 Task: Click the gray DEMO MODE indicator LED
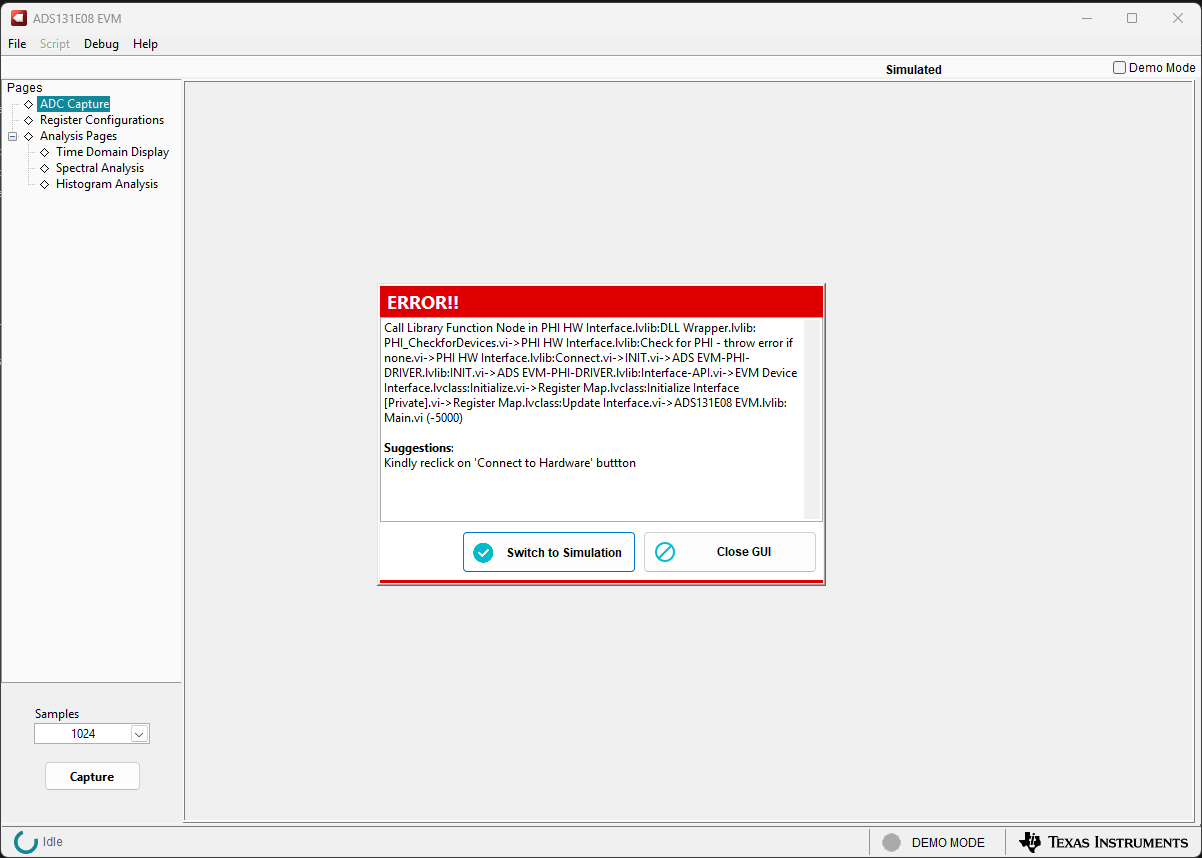pos(892,843)
